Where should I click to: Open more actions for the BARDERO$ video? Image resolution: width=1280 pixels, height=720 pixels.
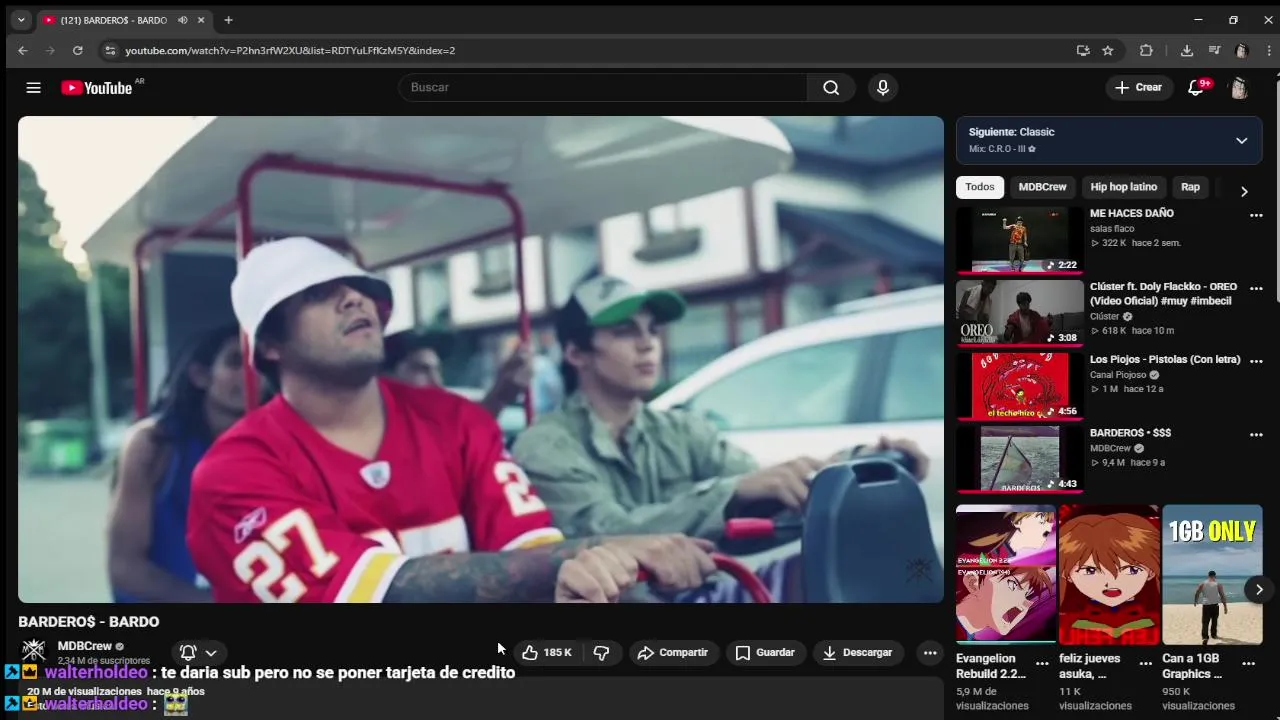tap(930, 653)
